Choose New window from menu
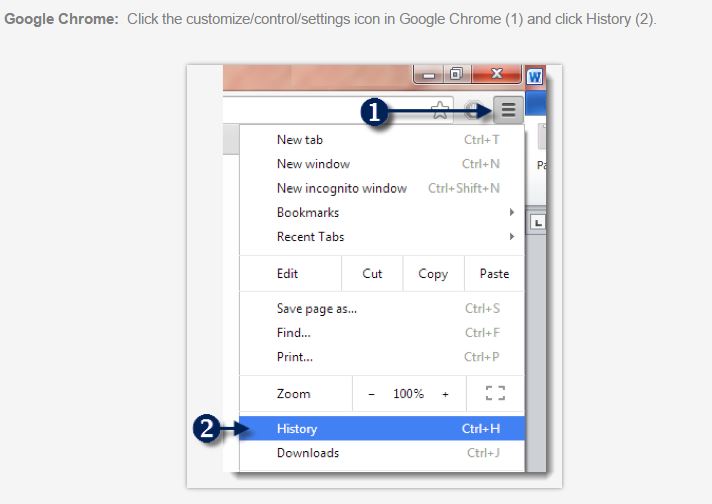The height and width of the screenshot is (504, 712). click(x=382, y=164)
